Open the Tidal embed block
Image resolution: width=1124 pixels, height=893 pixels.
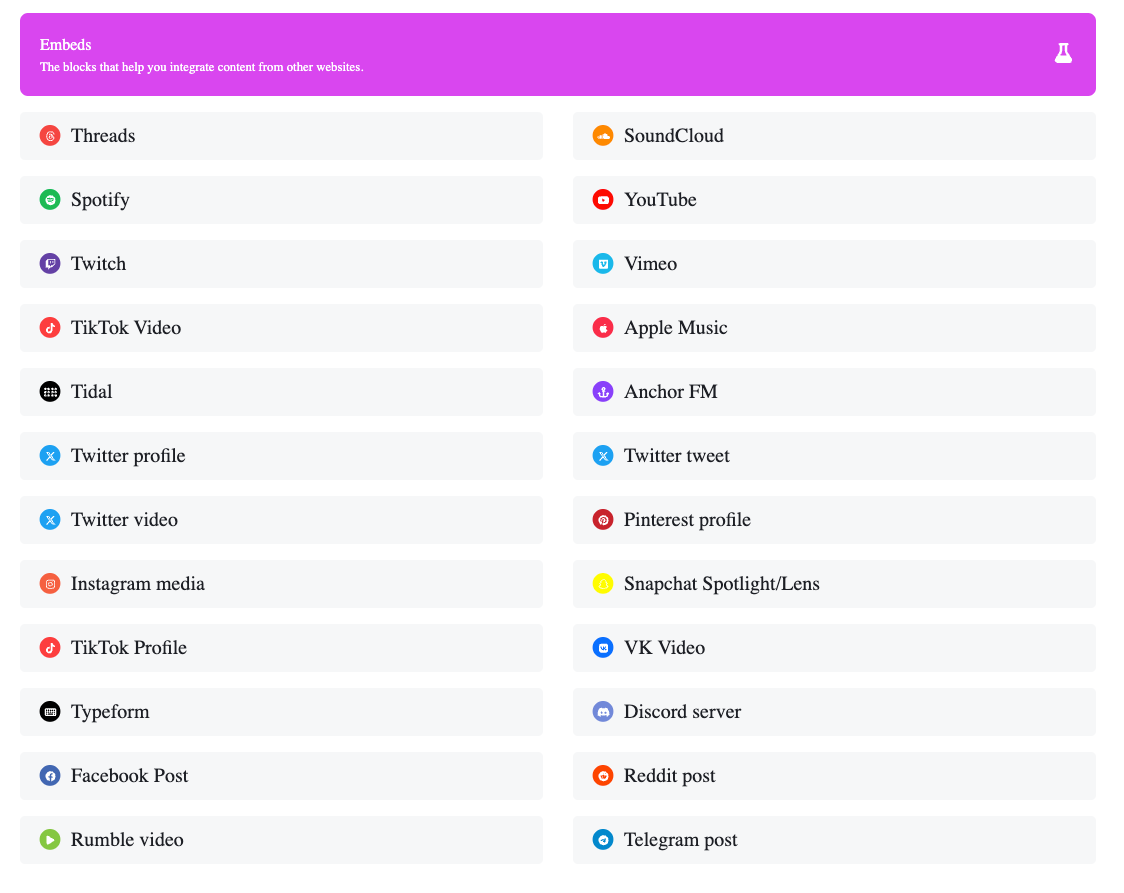(x=281, y=391)
